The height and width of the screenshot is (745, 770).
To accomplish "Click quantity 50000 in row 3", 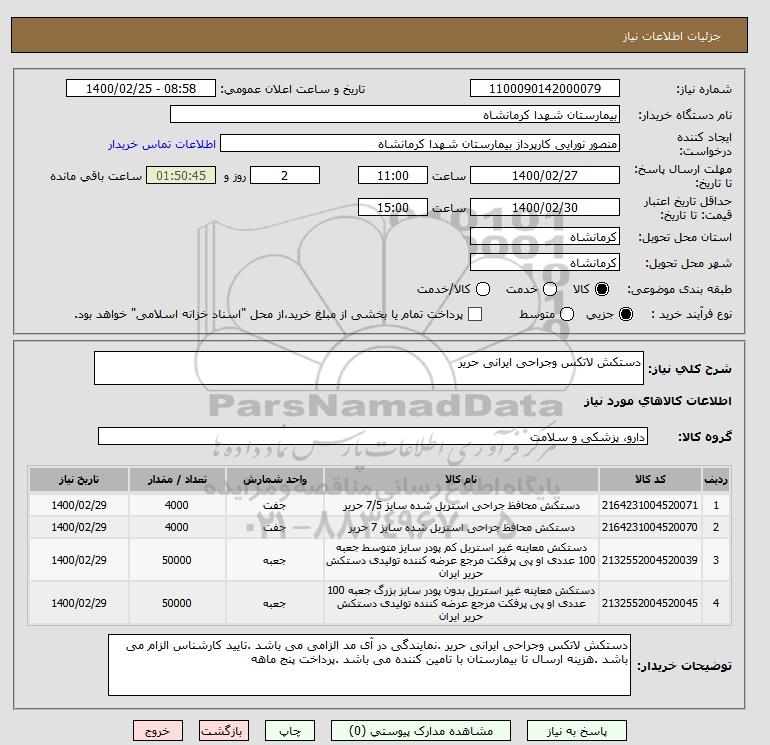I will pyautogui.click(x=177, y=560).
